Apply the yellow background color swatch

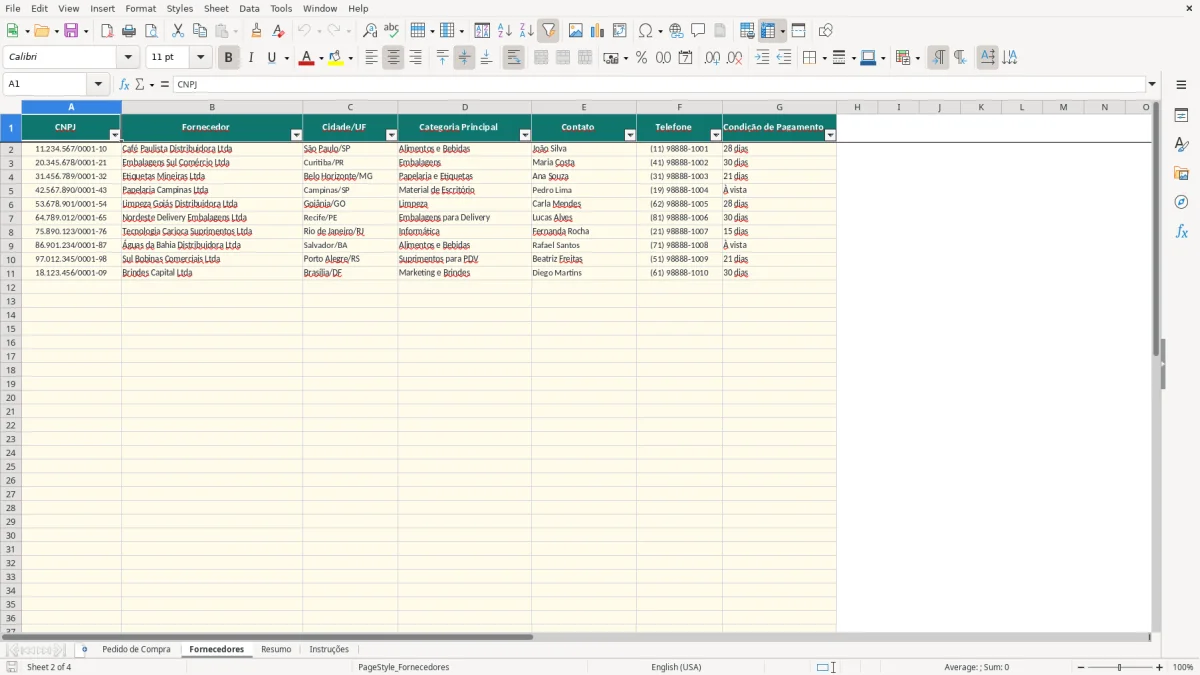(x=336, y=59)
